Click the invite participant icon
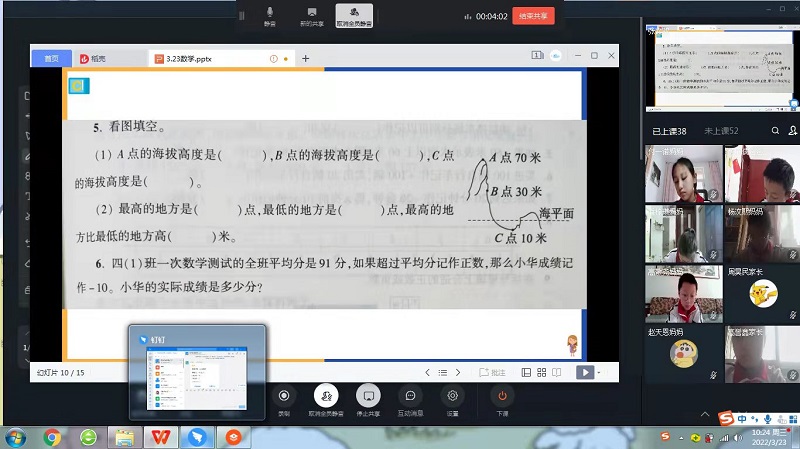The height and width of the screenshot is (449, 800). click(792, 131)
